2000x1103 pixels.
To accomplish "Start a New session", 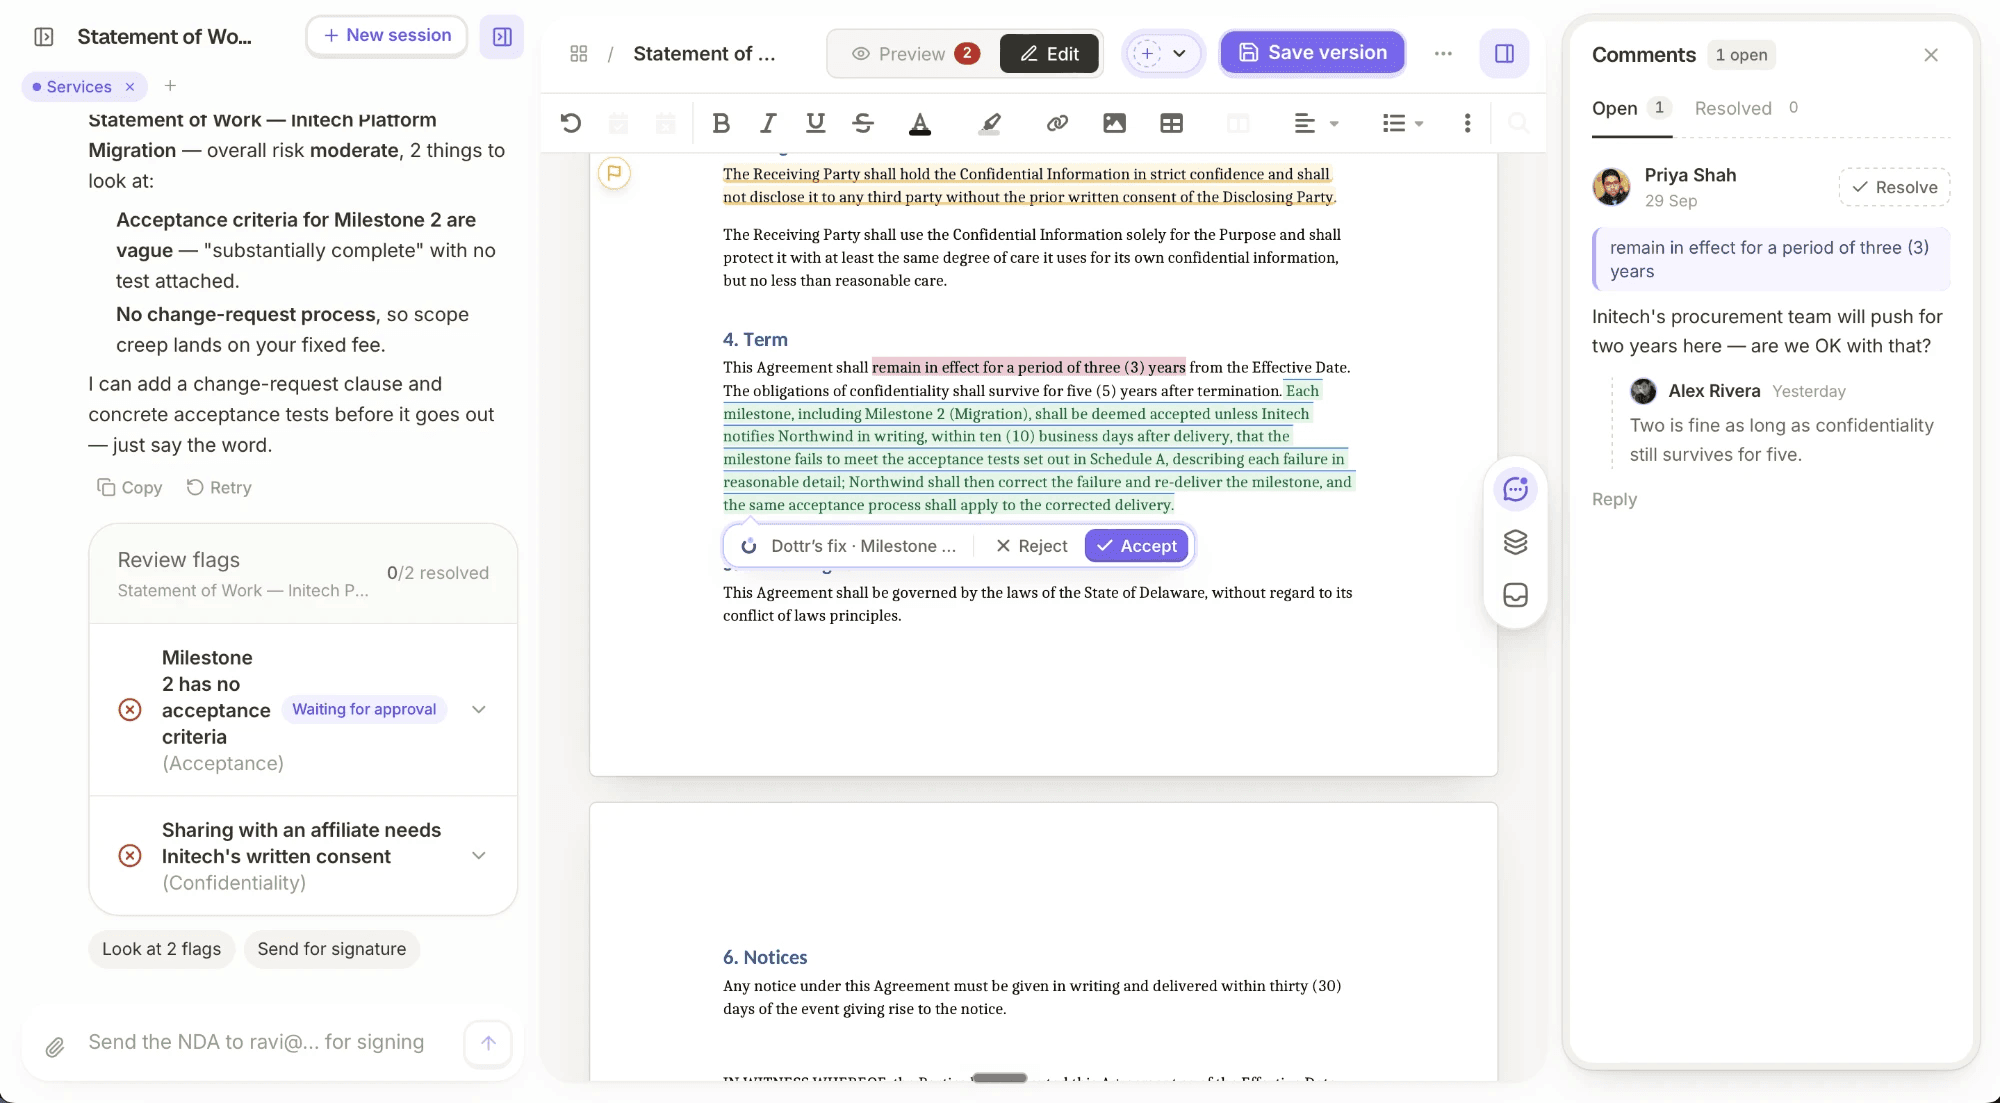I will pos(387,36).
